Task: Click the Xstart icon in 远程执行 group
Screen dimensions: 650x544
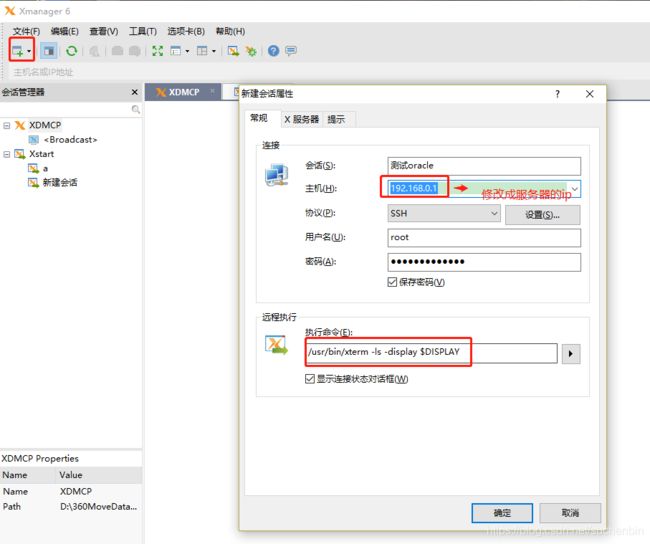Action: pos(276,345)
